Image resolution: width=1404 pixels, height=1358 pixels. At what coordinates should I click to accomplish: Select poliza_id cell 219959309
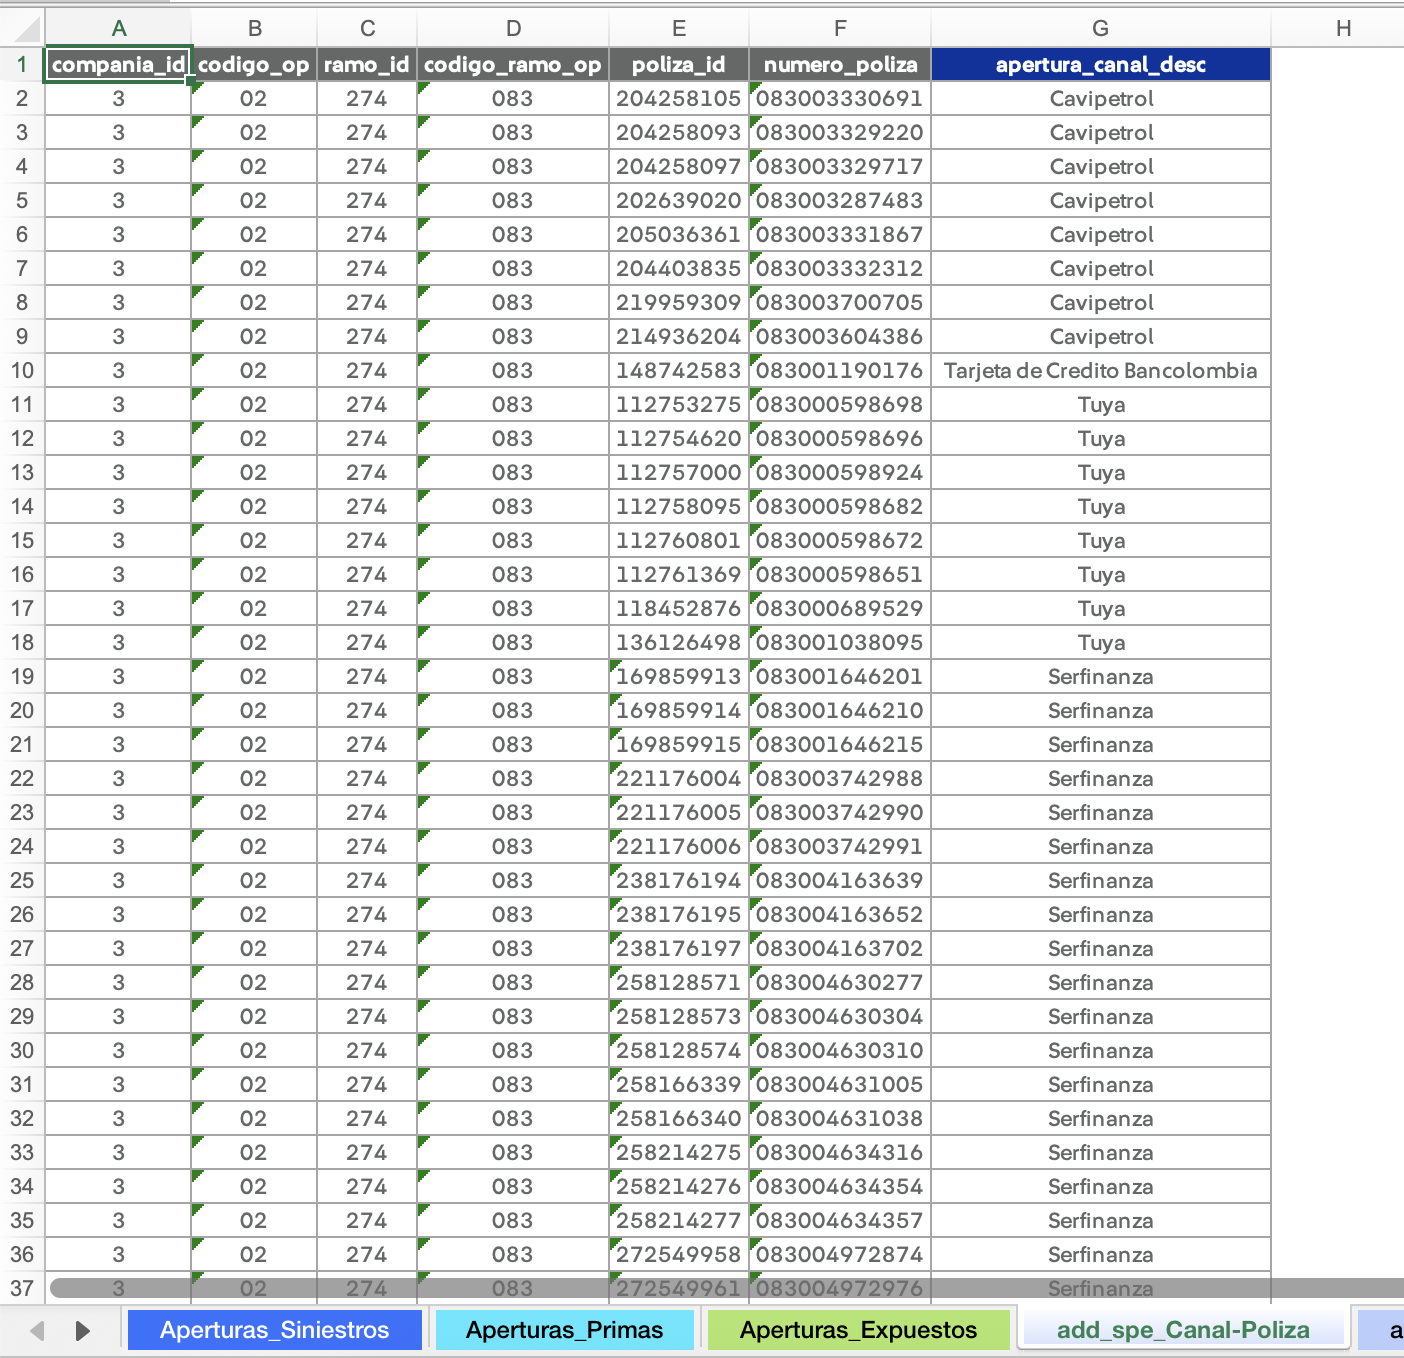679,303
